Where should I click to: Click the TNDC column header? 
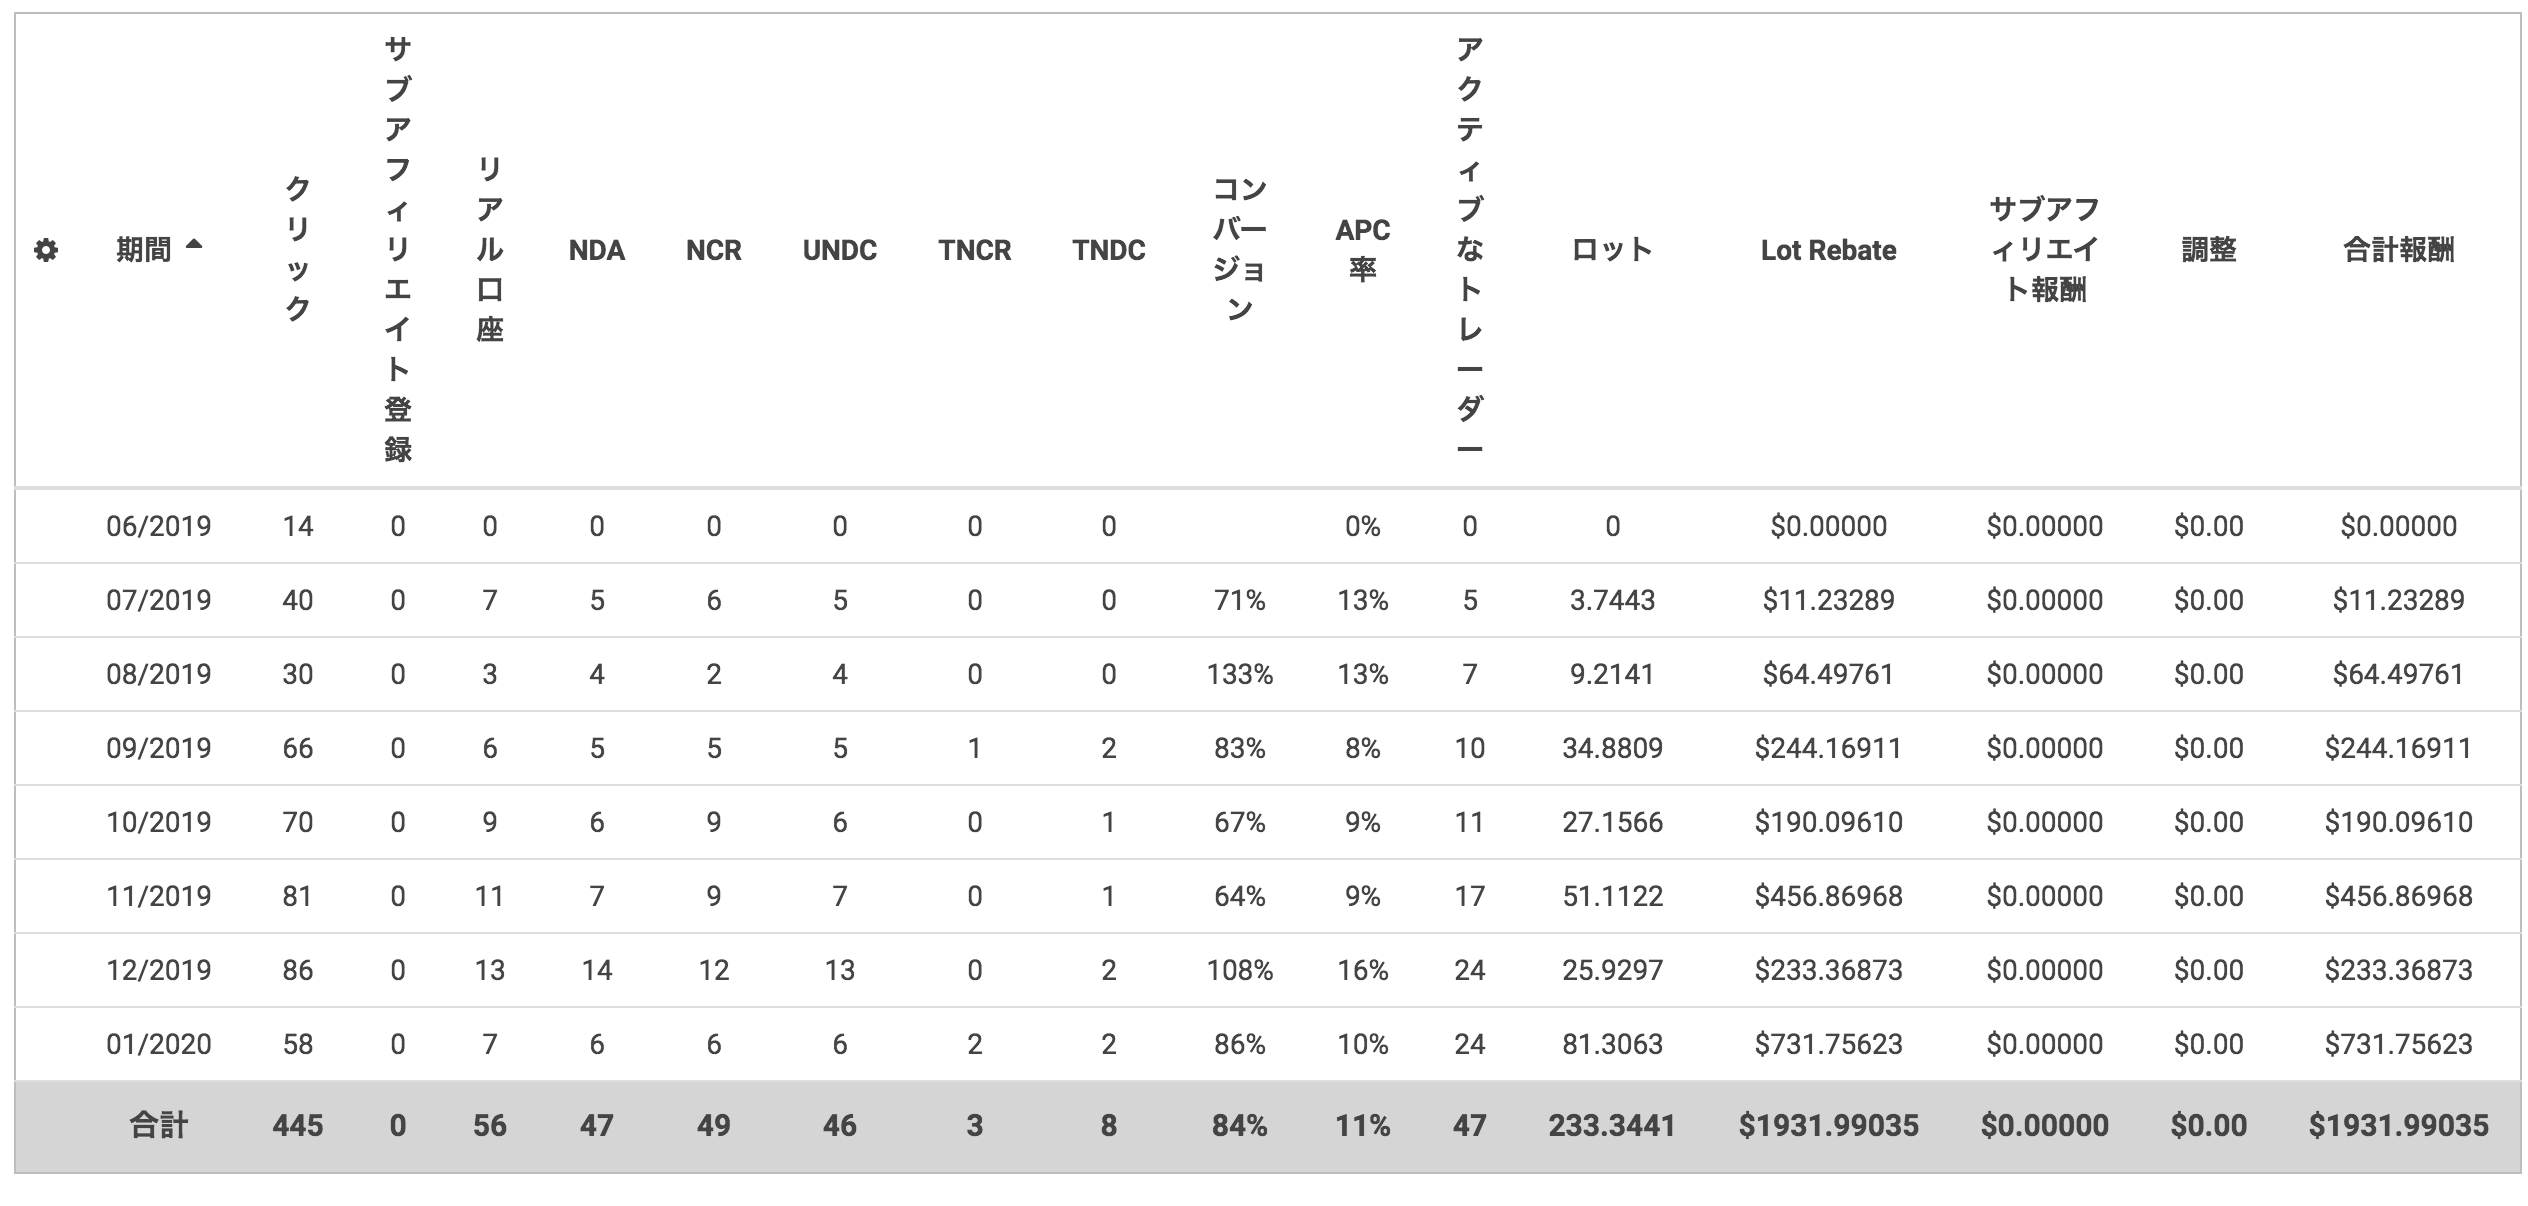tap(1108, 250)
